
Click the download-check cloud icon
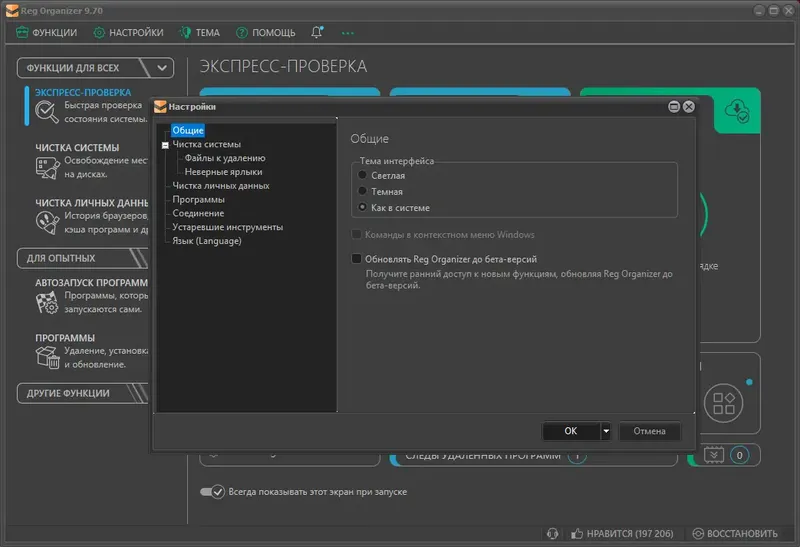pyautogui.click(x=737, y=111)
